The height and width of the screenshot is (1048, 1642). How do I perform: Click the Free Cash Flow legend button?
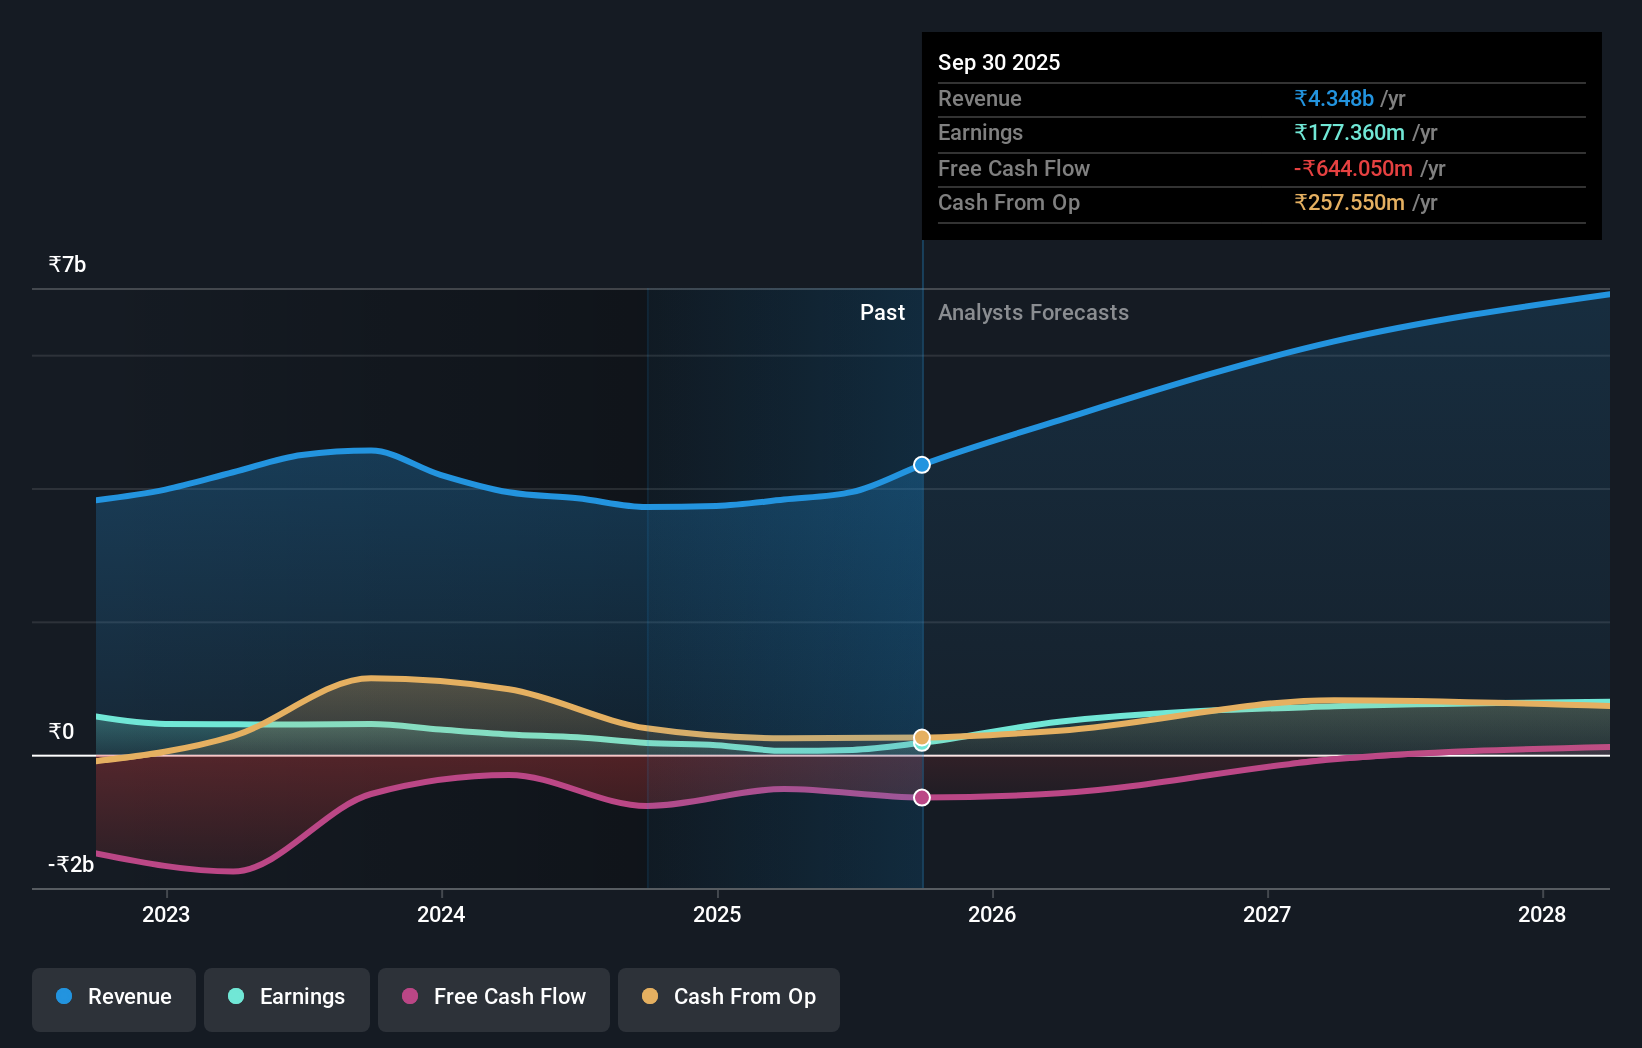(494, 997)
